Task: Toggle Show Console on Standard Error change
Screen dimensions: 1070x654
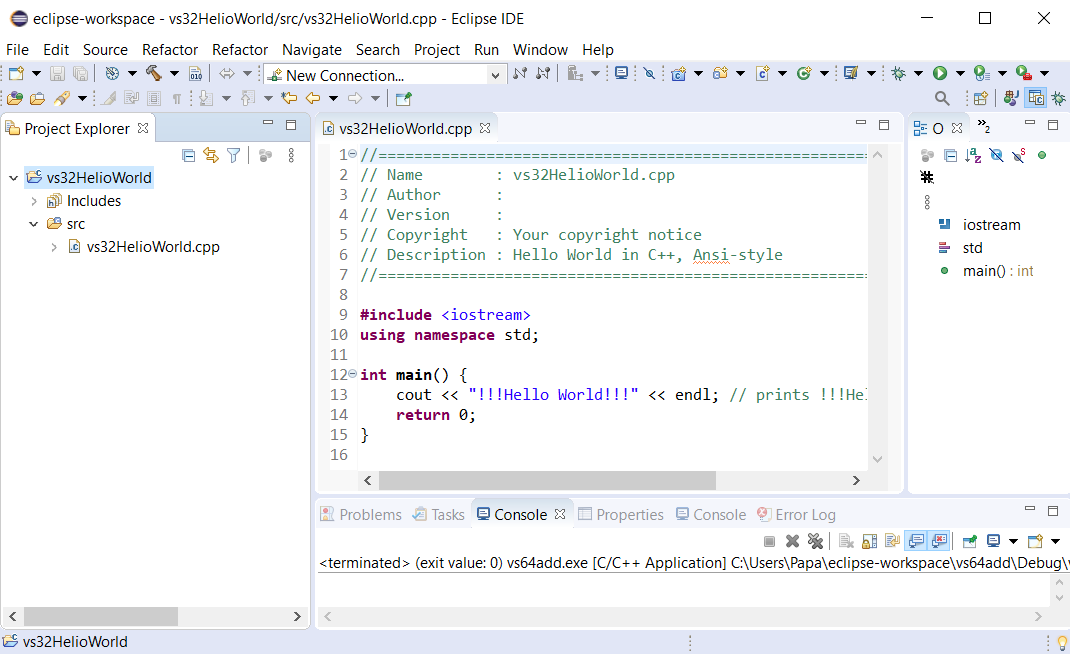Action: (940, 541)
